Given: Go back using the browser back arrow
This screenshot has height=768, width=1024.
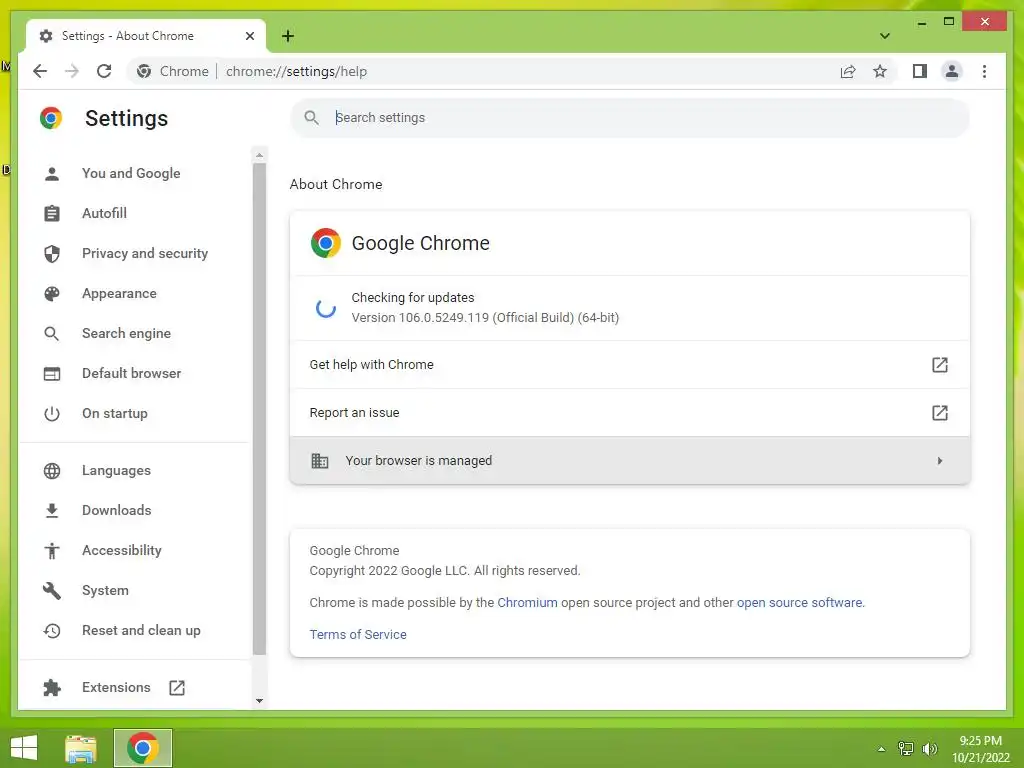Looking at the screenshot, I should [x=40, y=71].
